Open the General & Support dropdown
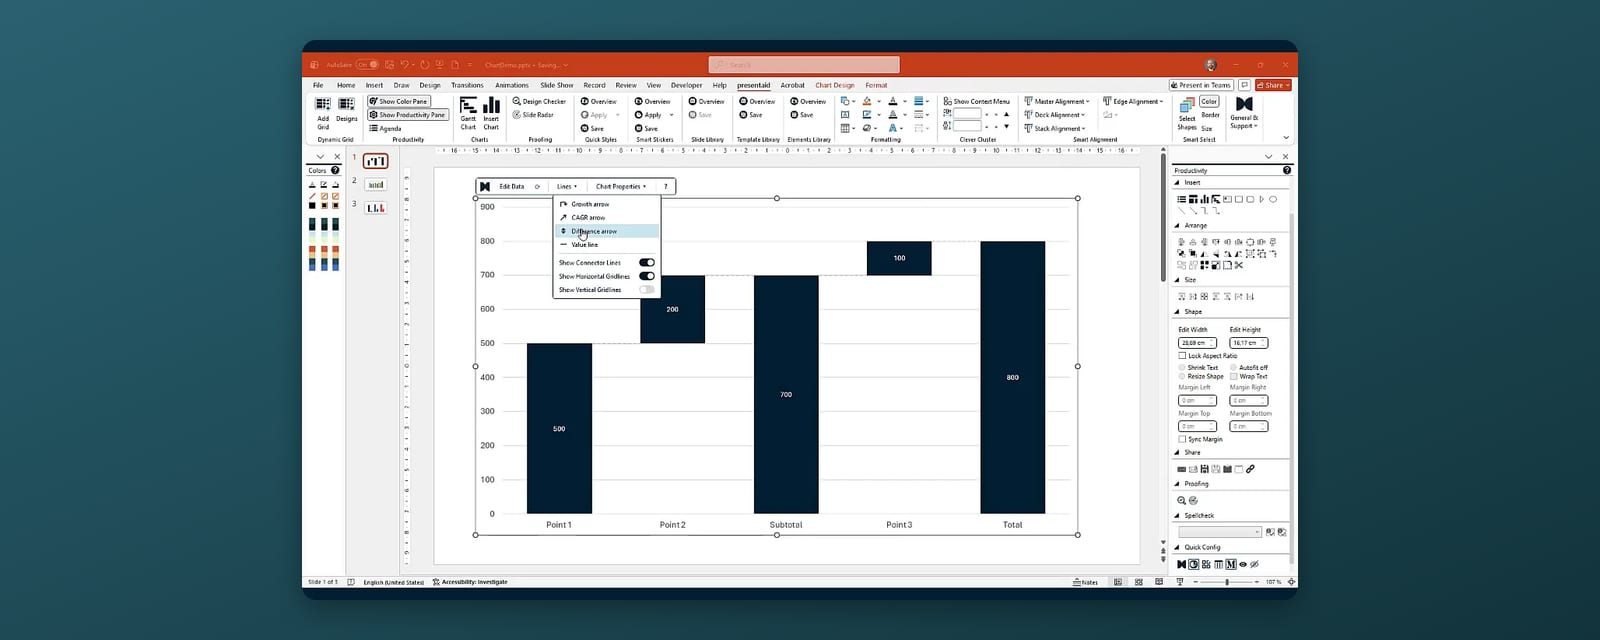 coord(1244,114)
